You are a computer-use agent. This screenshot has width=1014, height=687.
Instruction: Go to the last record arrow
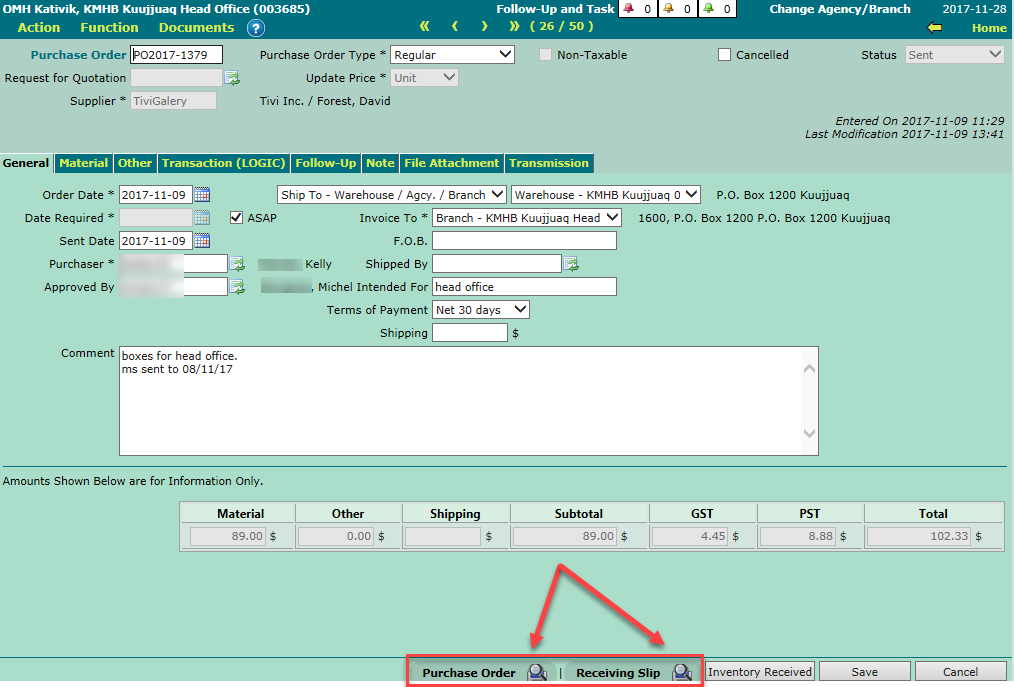coord(514,27)
